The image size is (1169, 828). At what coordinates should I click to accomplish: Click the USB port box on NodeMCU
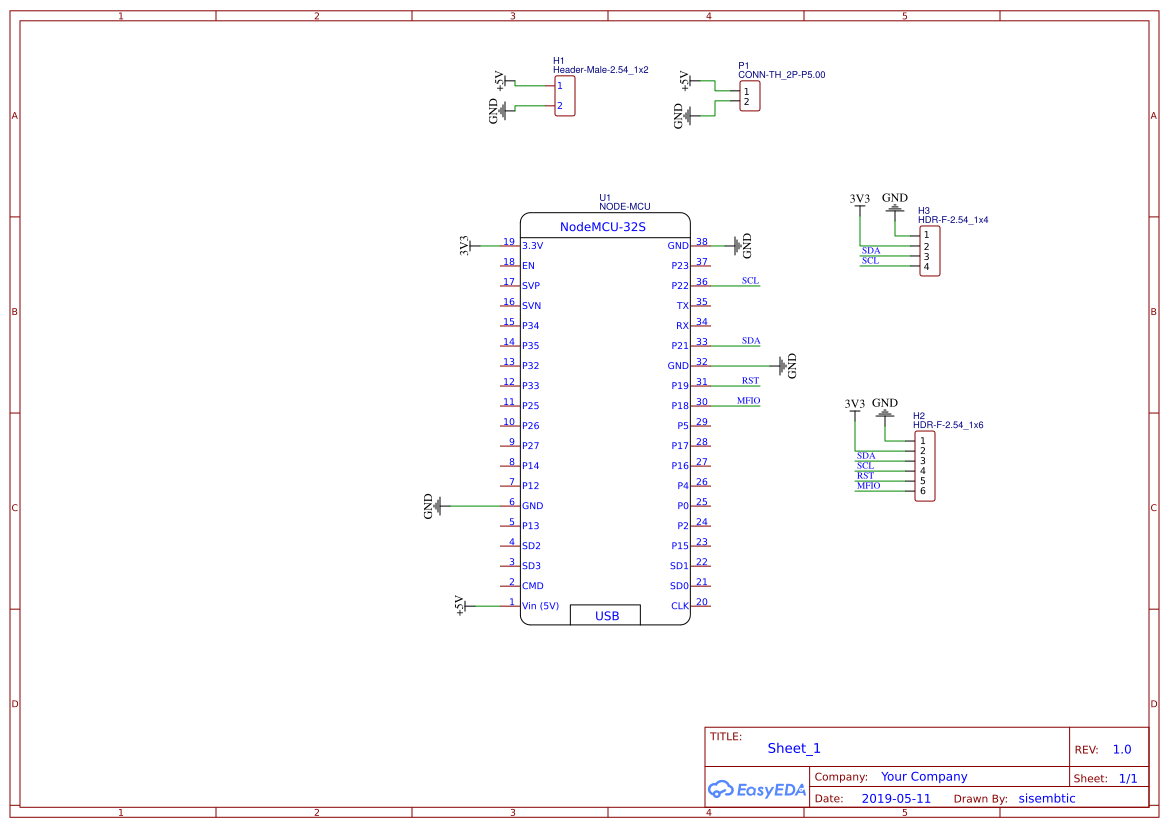[x=605, y=615]
